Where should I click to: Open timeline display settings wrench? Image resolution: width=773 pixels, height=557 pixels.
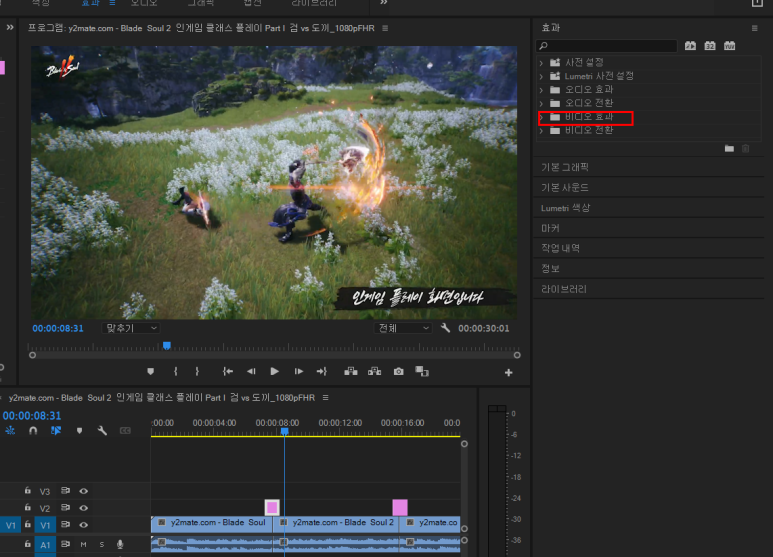[102, 431]
